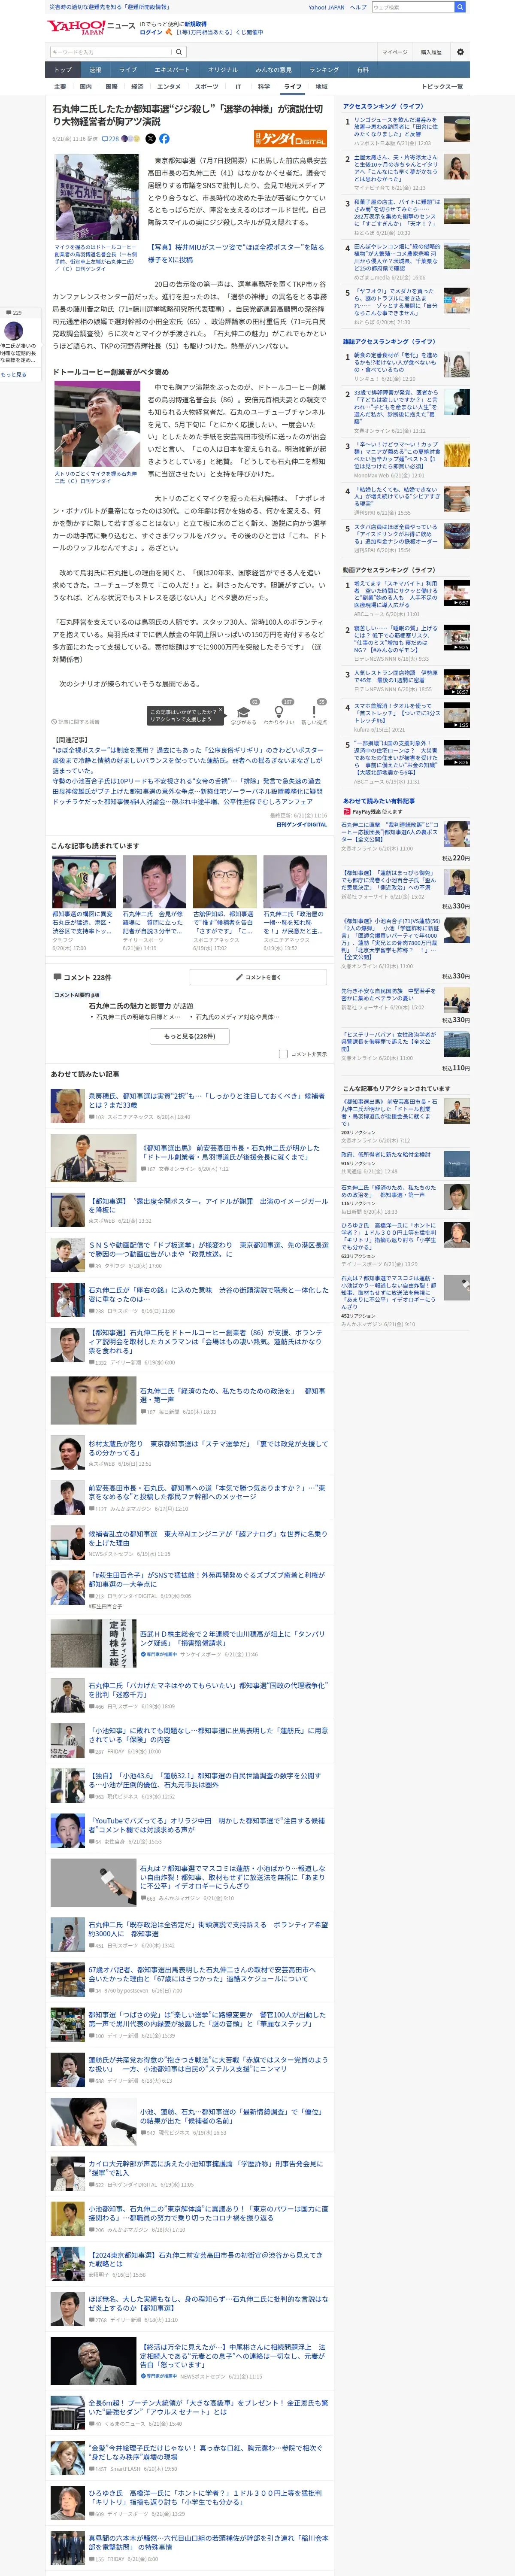Open ranking item 和菓子屋の店主、バイトに難題
This screenshot has width=515, height=2576.
pyautogui.click(x=396, y=213)
